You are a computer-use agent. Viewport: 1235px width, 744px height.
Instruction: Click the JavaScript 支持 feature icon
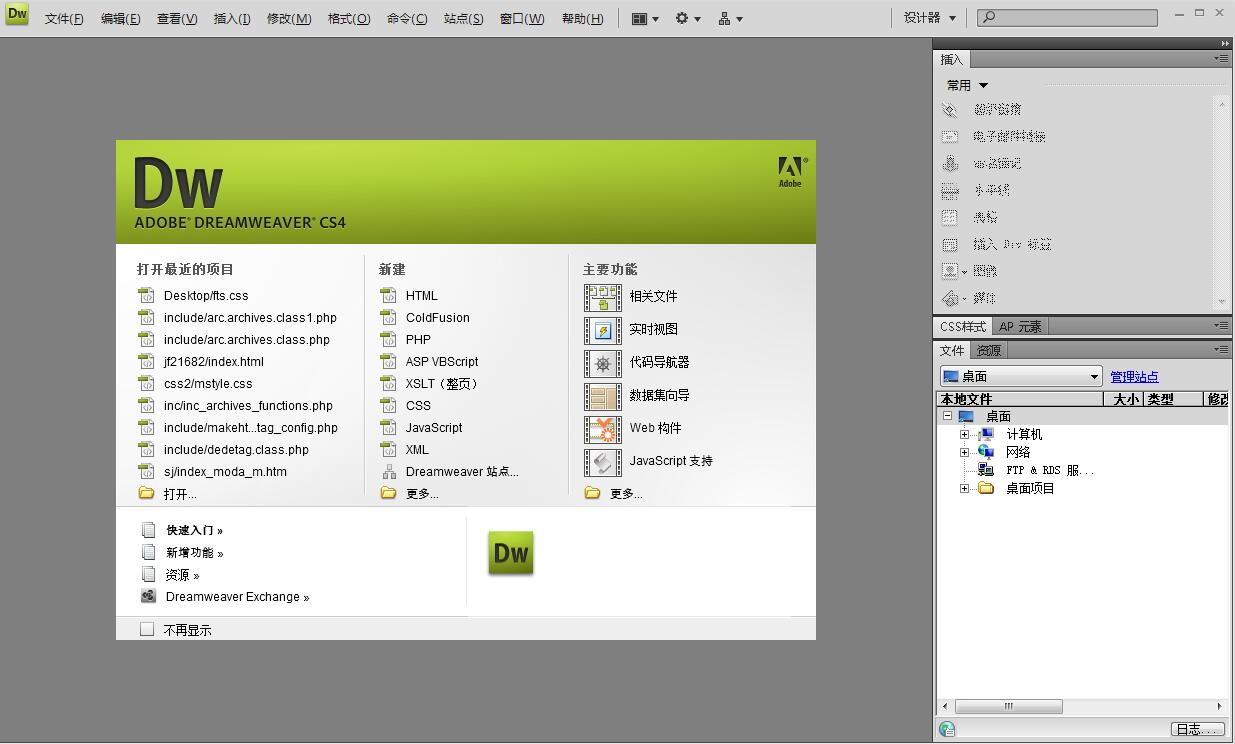pos(603,462)
